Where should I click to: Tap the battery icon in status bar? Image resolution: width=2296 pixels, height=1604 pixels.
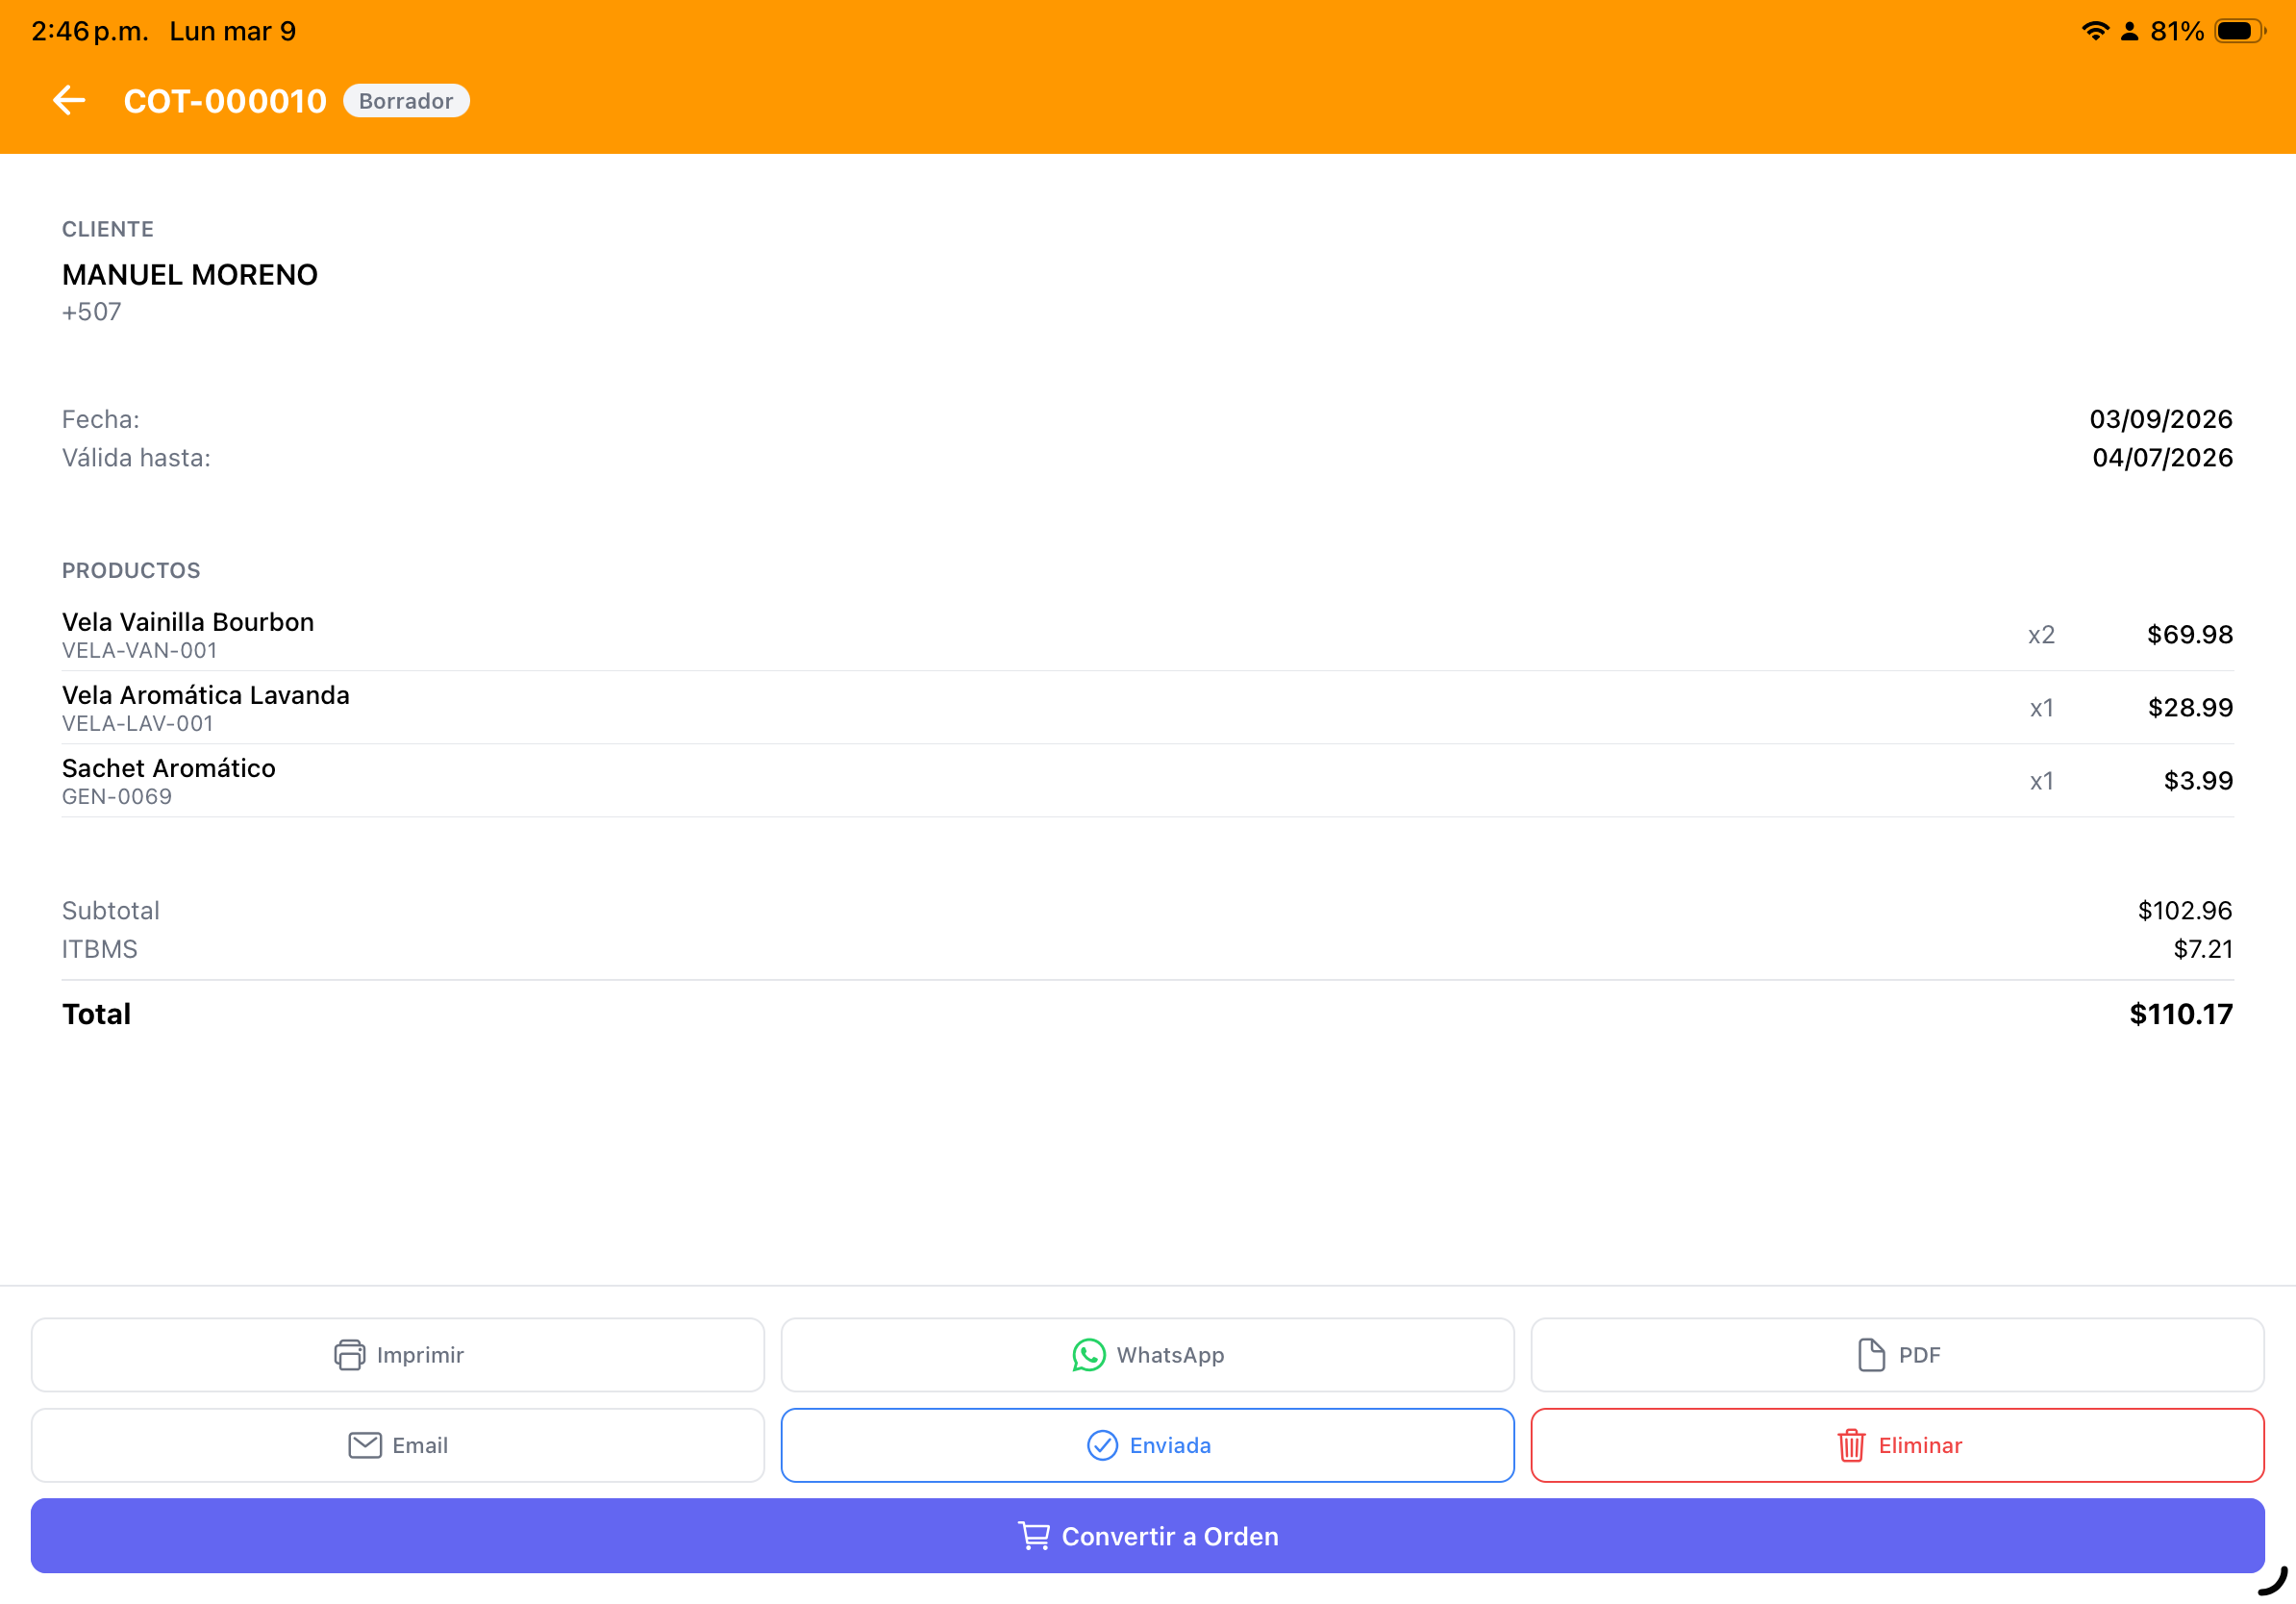[2238, 31]
